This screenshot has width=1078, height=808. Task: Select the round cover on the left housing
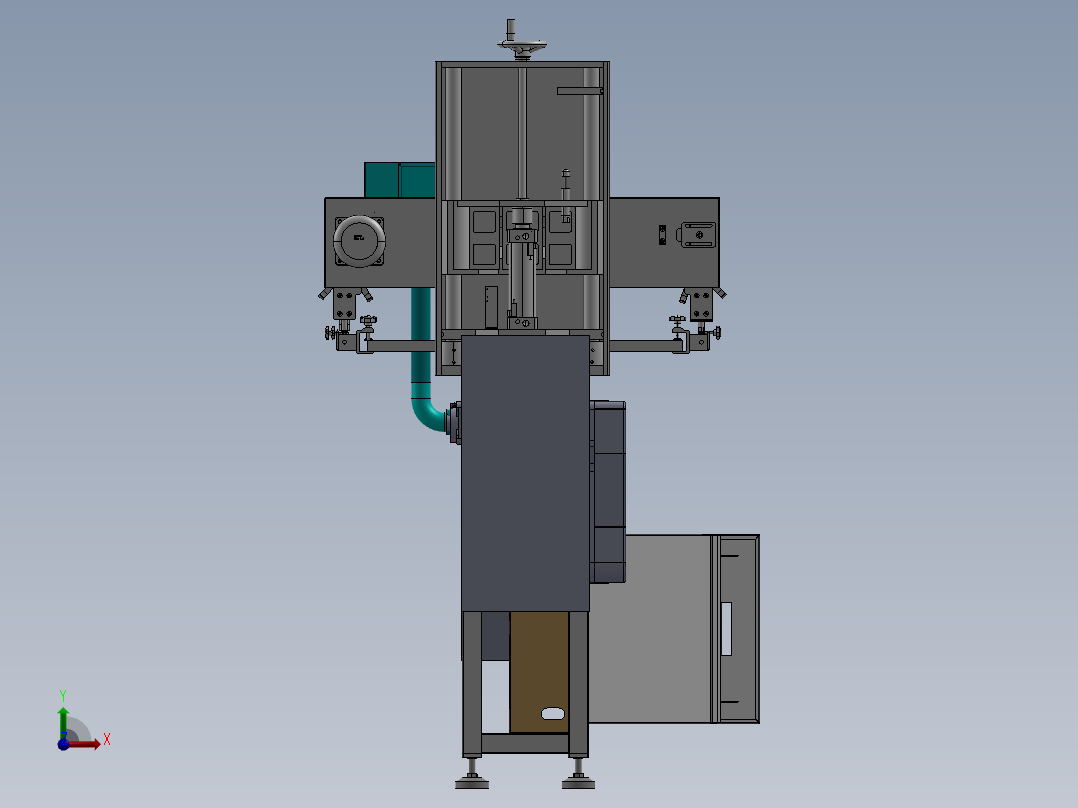359,241
